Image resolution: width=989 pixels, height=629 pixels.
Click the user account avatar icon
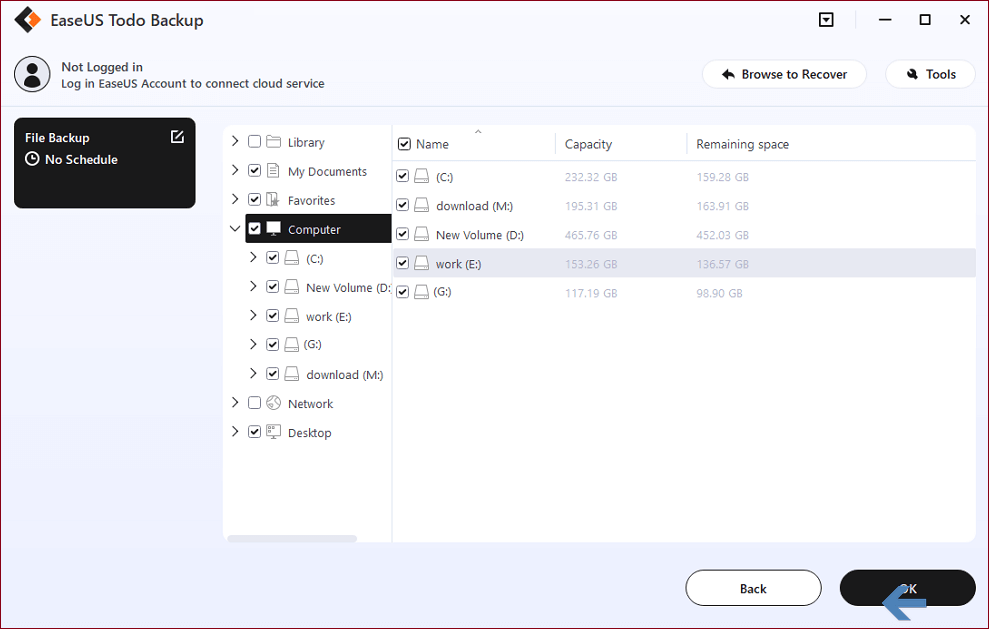32,74
